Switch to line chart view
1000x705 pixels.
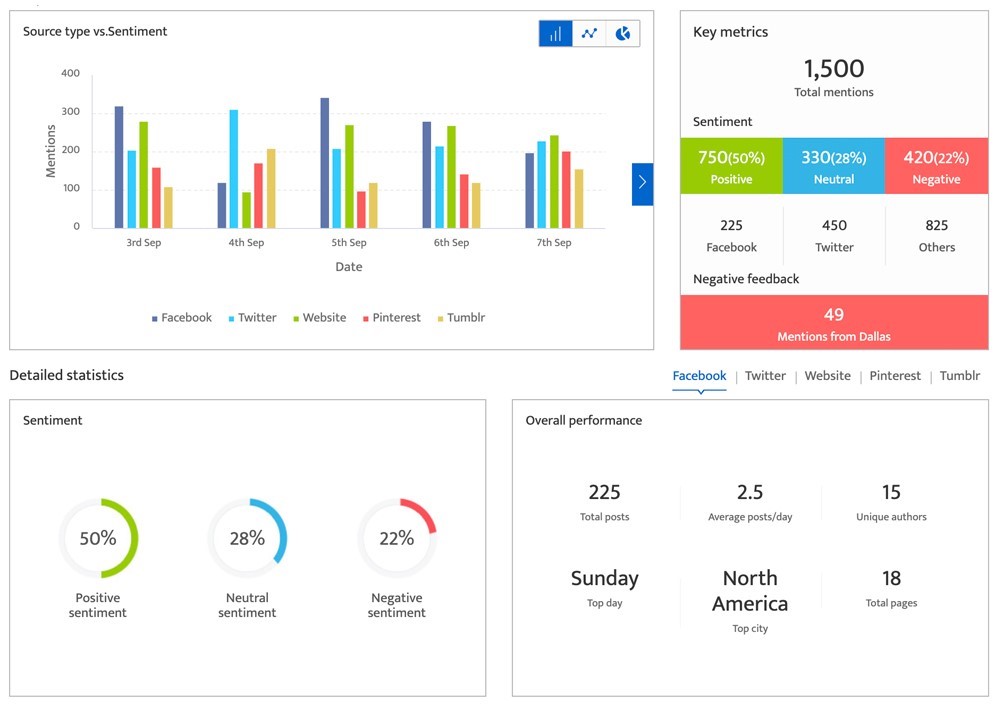coord(589,33)
